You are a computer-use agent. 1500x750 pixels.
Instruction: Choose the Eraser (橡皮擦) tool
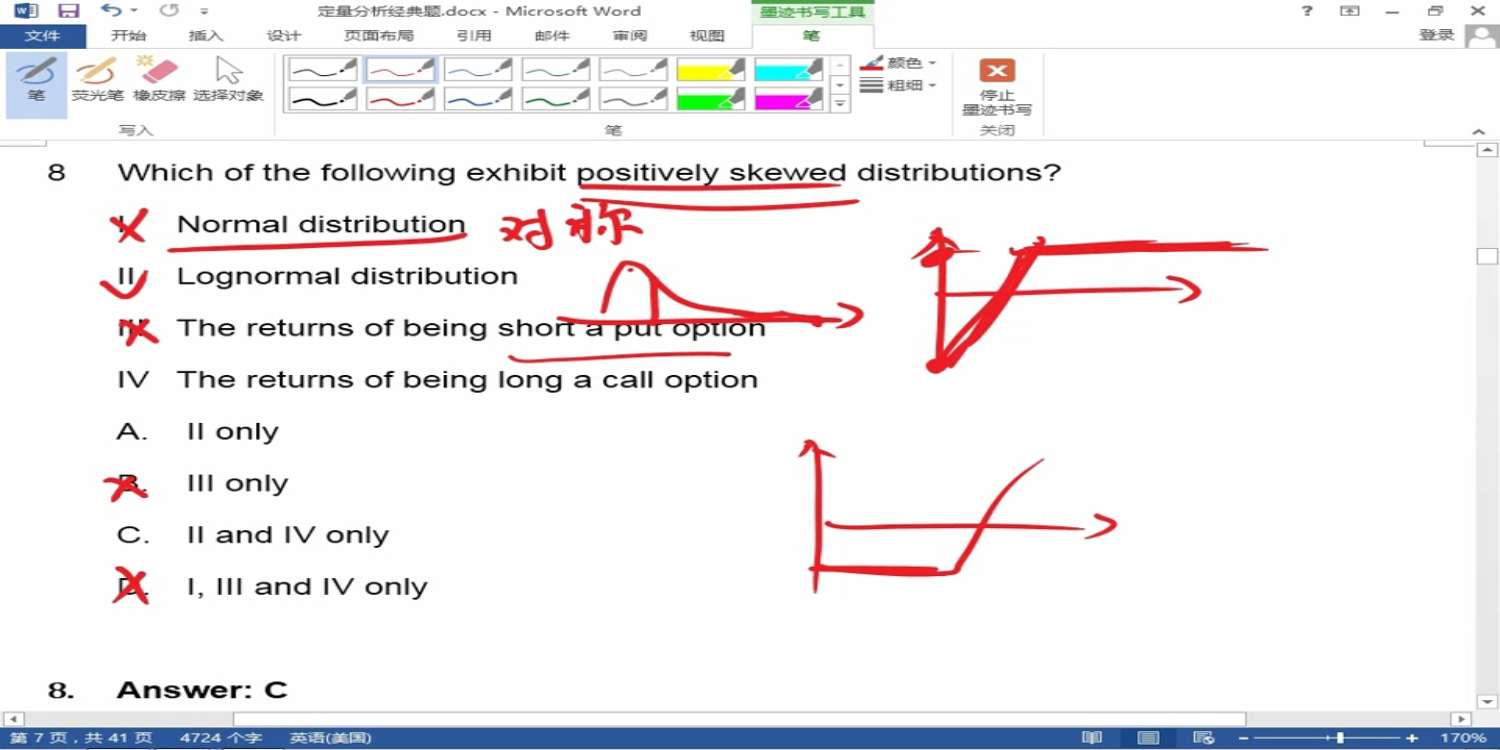pyautogui.click(x=159, y=81)
